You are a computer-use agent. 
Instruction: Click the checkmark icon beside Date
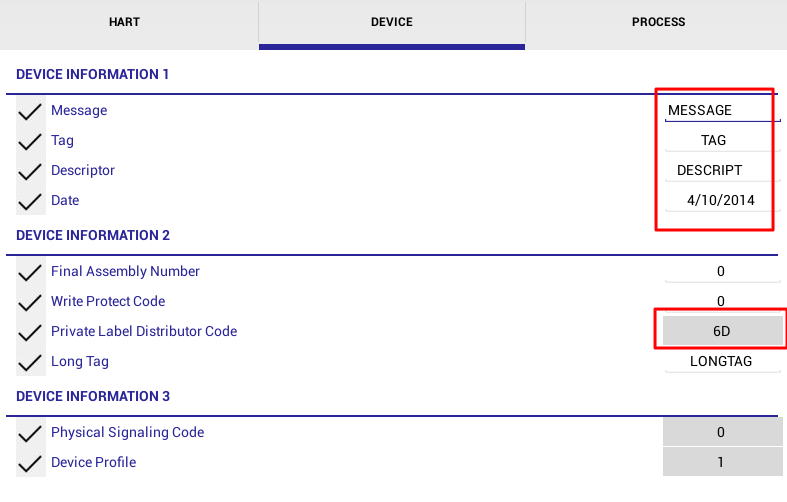tap(30, 201)
